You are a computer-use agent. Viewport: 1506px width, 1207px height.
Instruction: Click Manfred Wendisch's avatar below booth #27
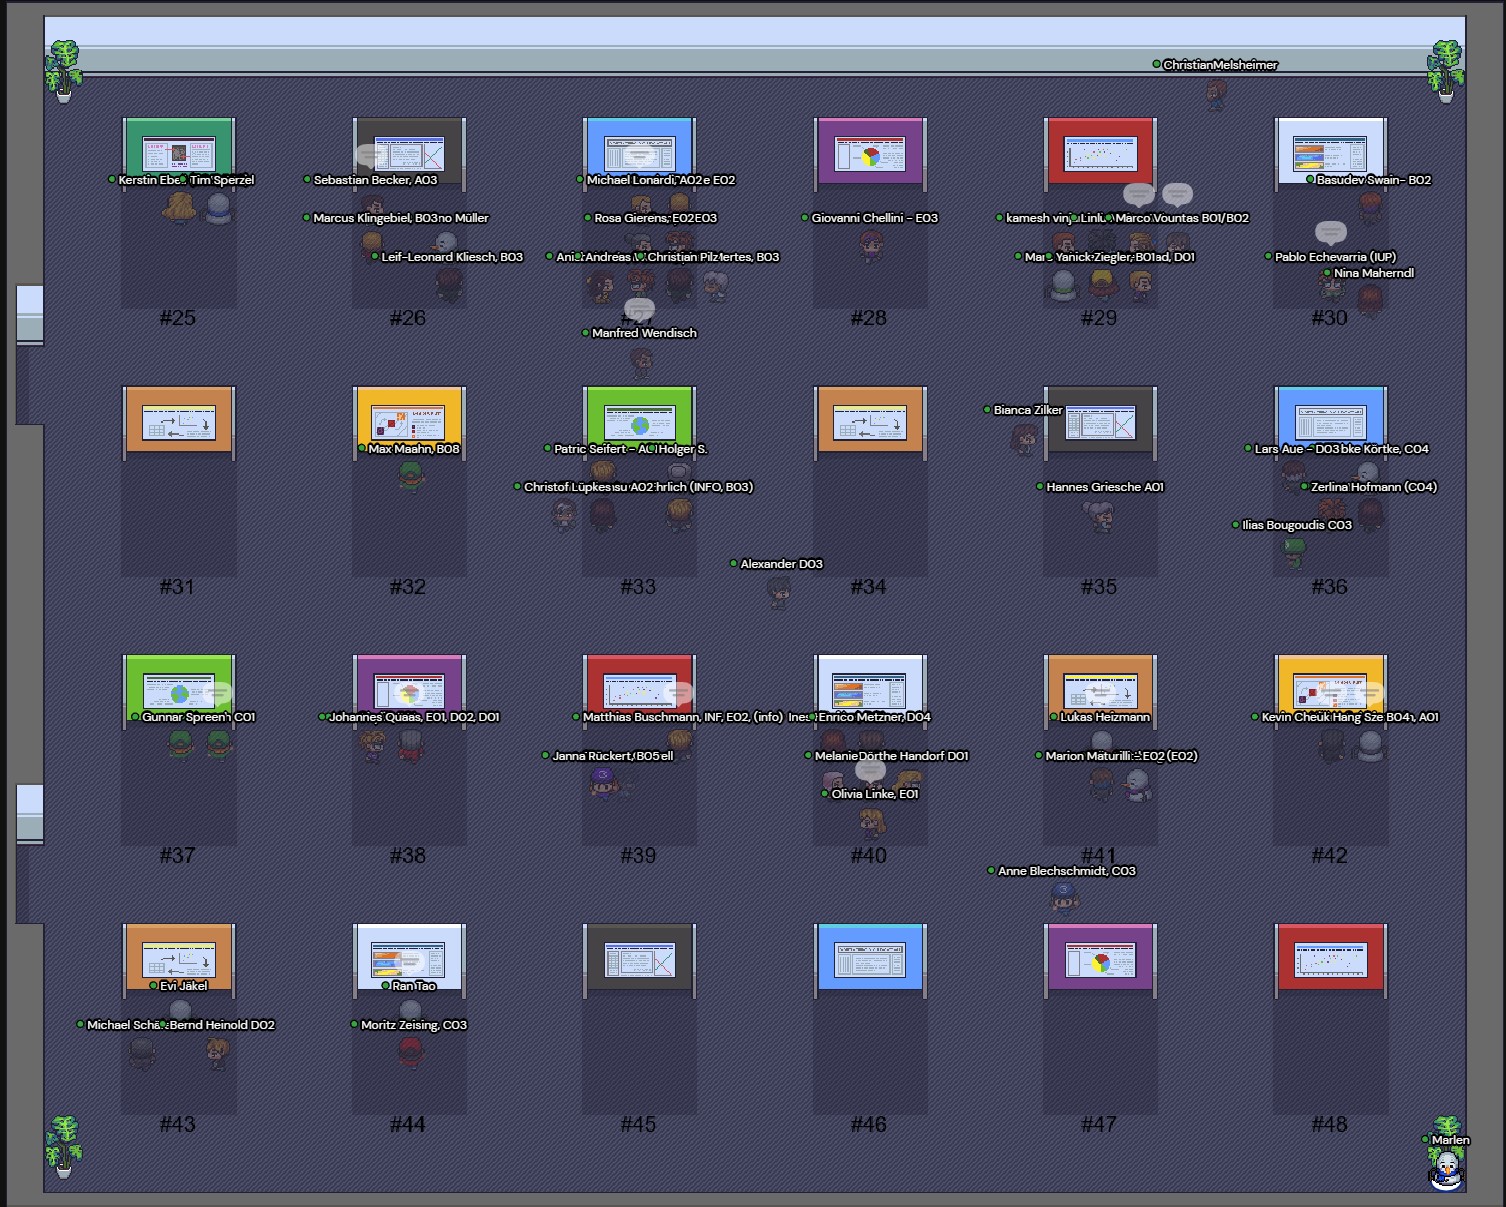tap(641, 360)
